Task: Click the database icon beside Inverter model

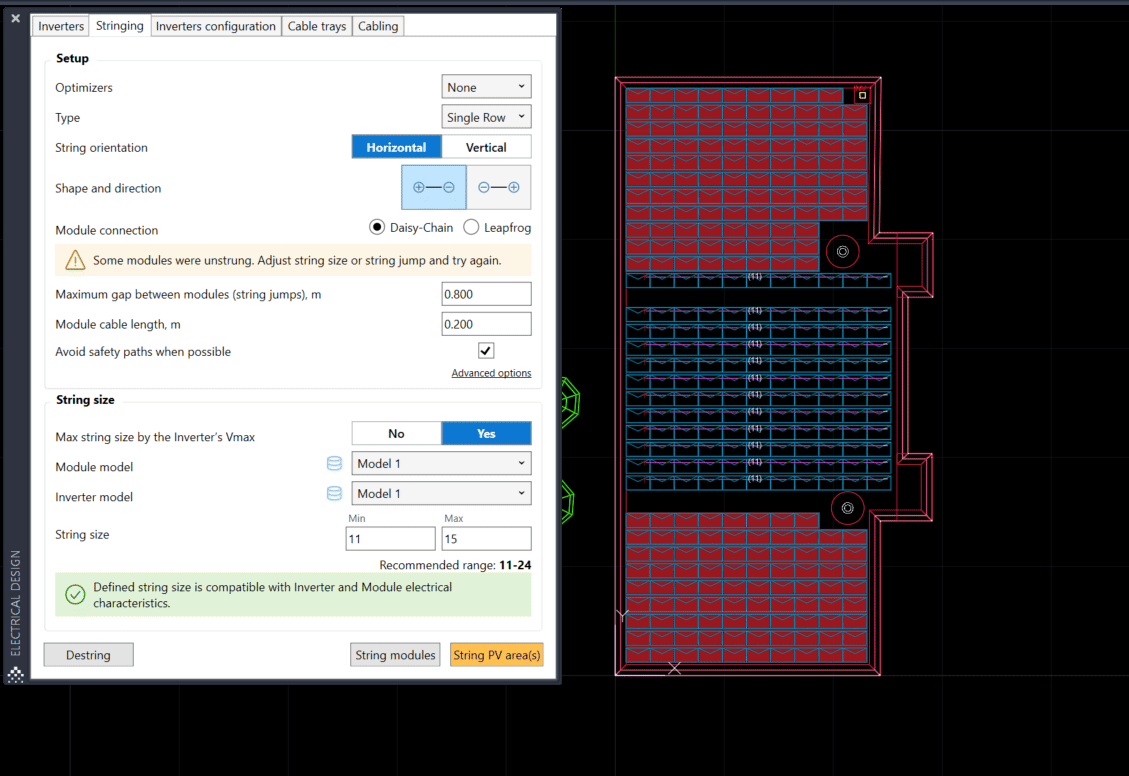Action: (334, 493)
